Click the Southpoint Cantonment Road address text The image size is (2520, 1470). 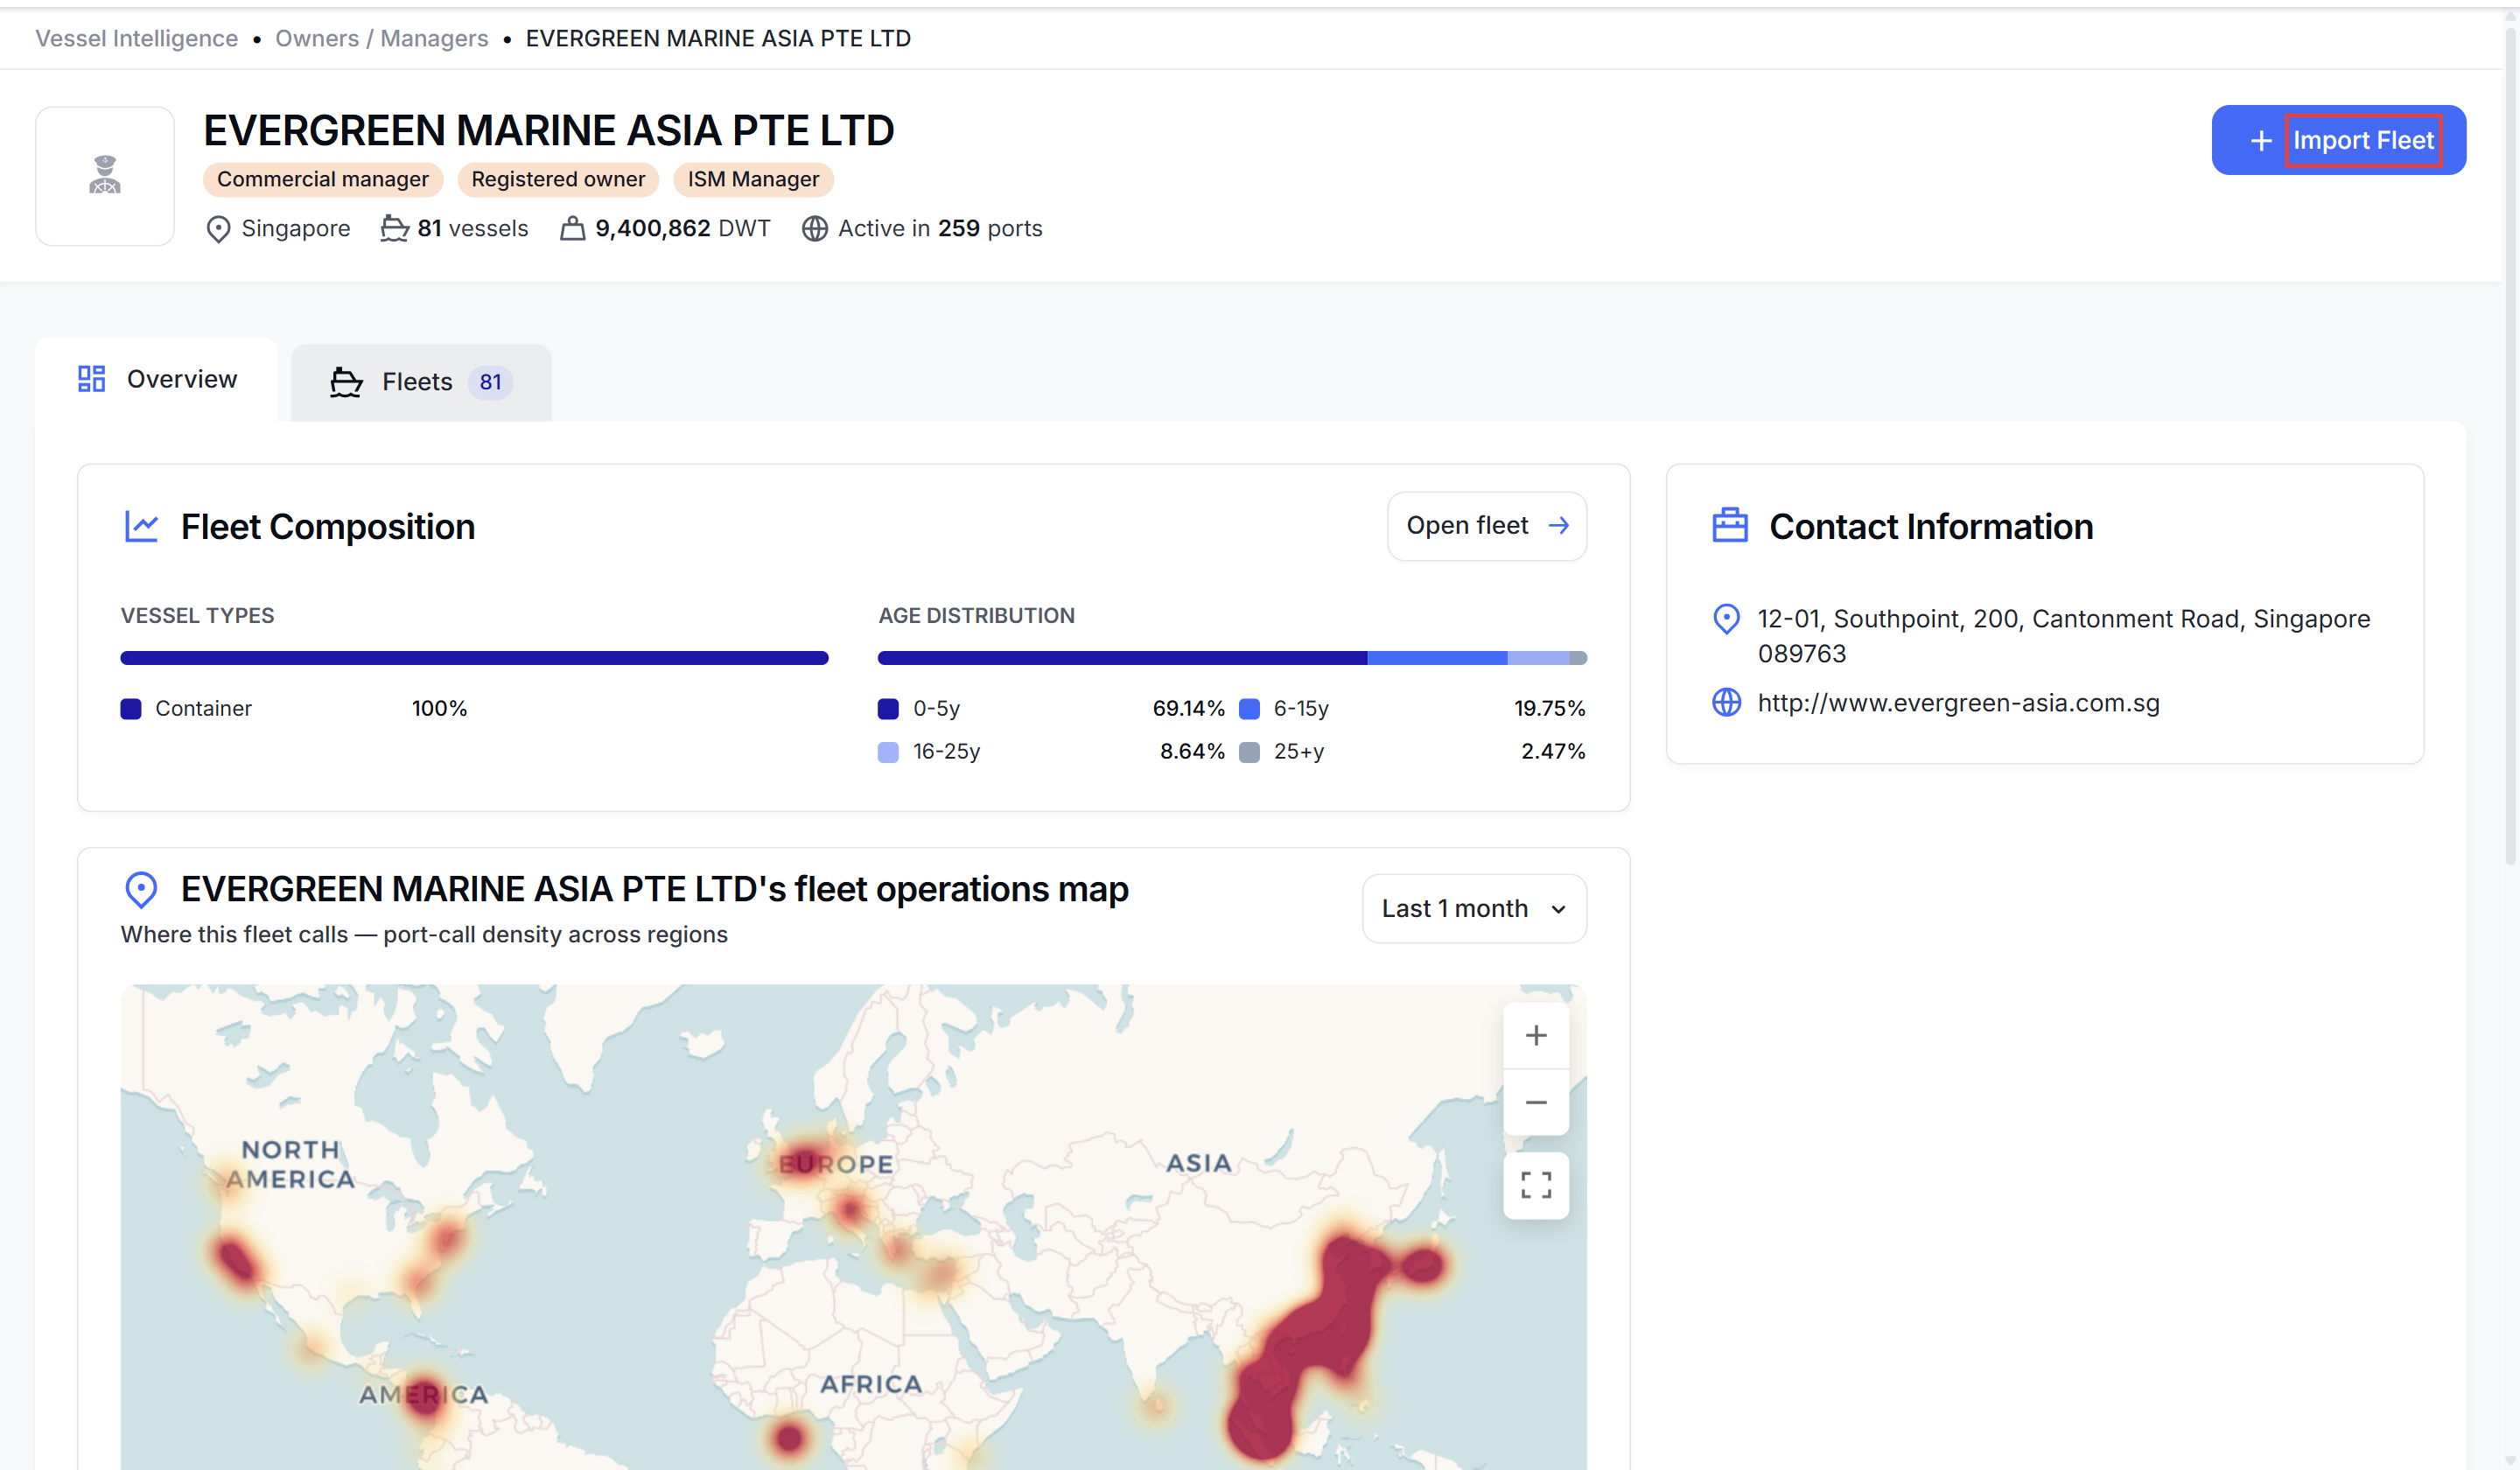(x=2064, y=636)
